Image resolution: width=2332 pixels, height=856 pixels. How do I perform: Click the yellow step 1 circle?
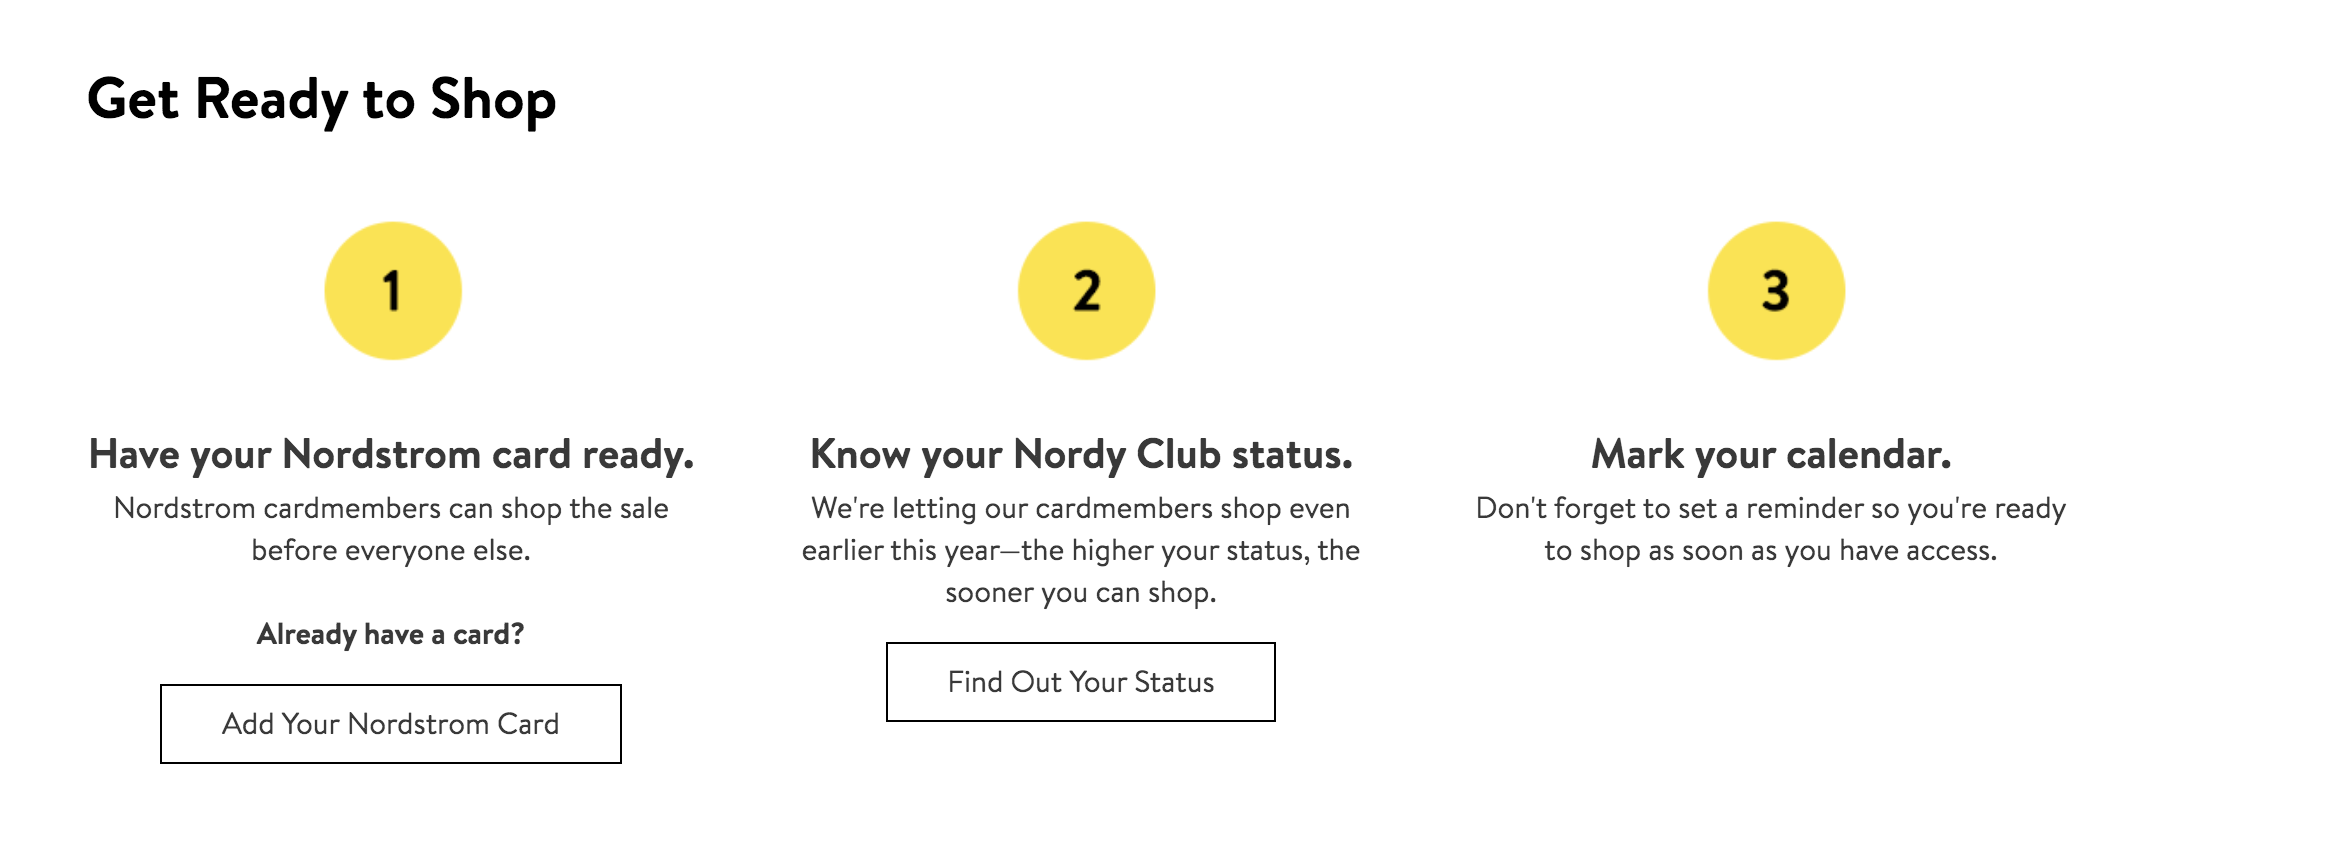click(393, 291)
